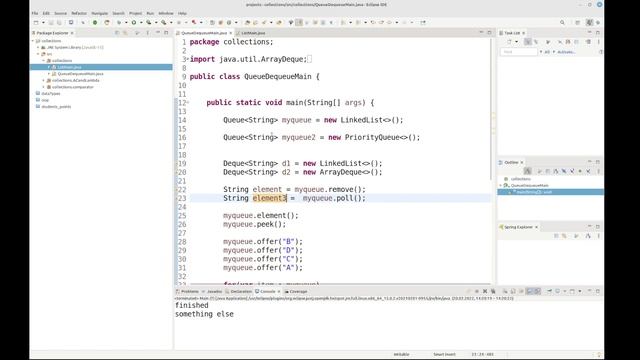Image resolution: width=640 pixels, height=360 pixels.
Task: Click Activate... link in Task List
Action: click(x=567, y=52)
